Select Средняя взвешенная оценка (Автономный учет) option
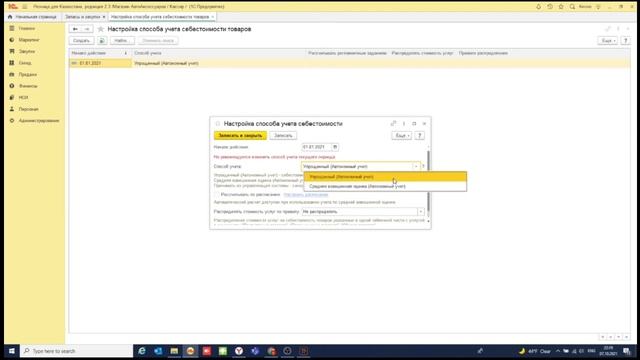640x360 pixels. pyautogui.click(x=385, y=186)
